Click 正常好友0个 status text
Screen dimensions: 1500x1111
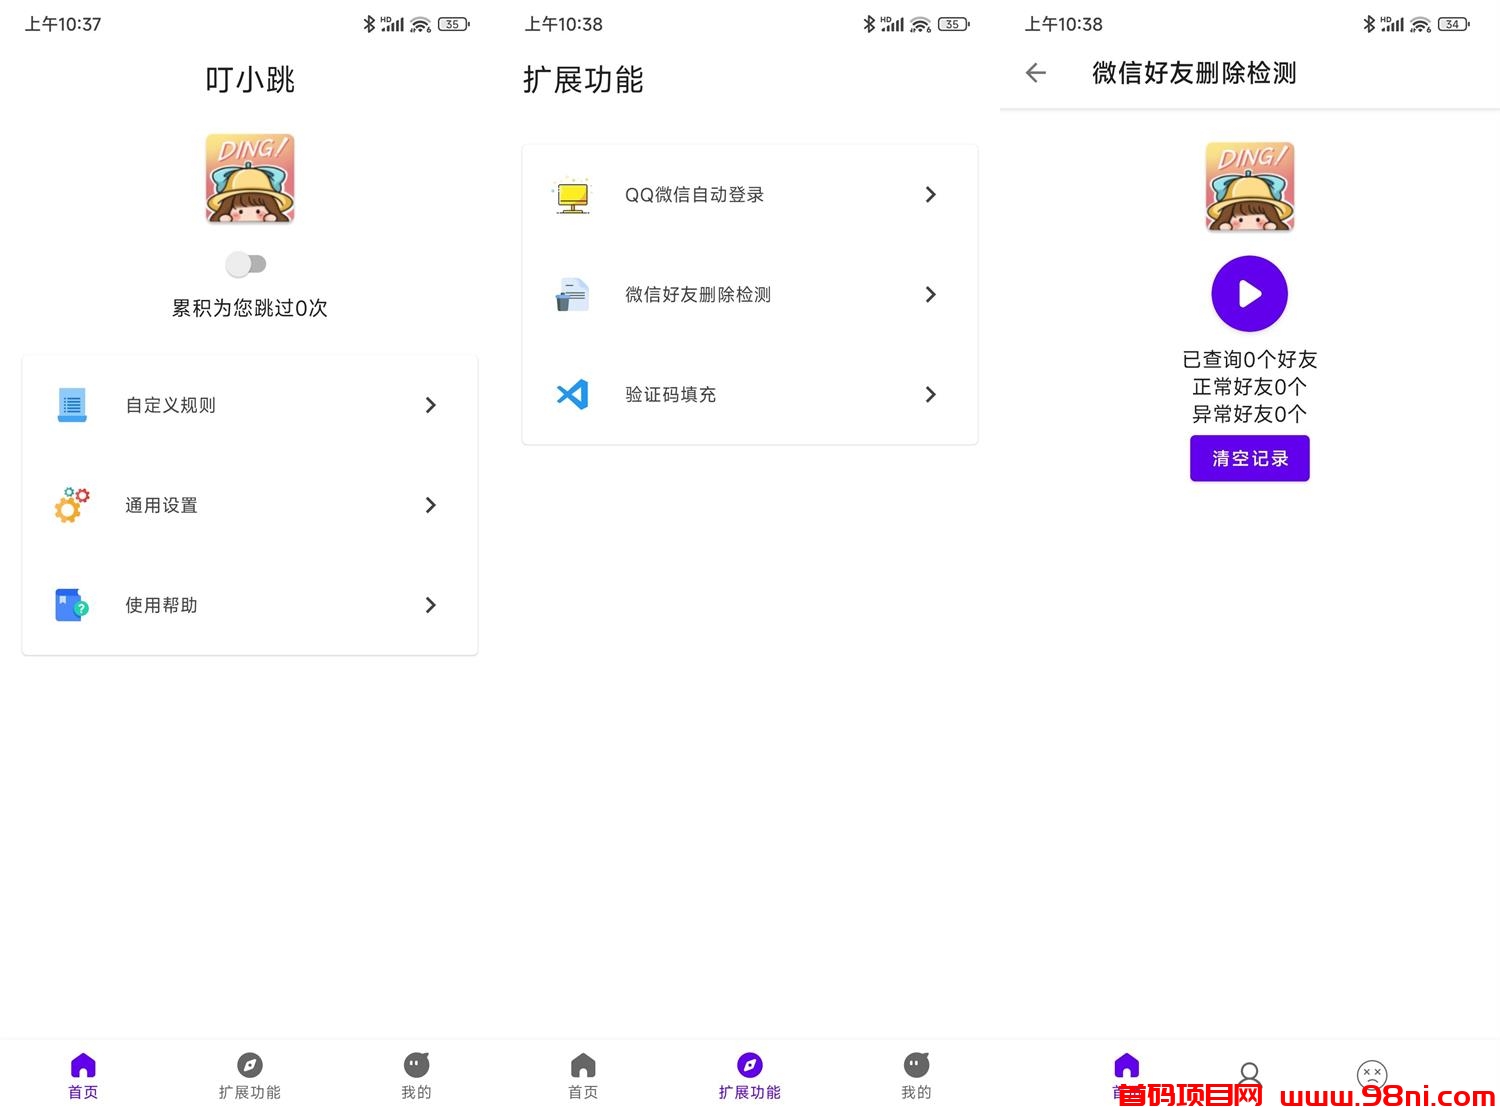1250,386
